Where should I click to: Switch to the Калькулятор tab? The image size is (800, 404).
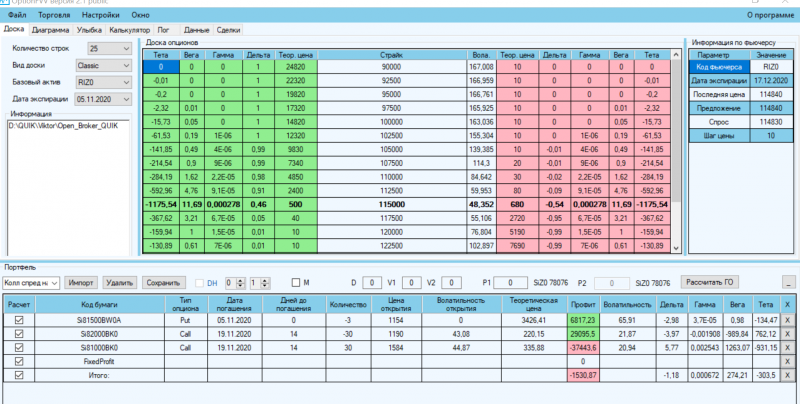pos(130,30)
